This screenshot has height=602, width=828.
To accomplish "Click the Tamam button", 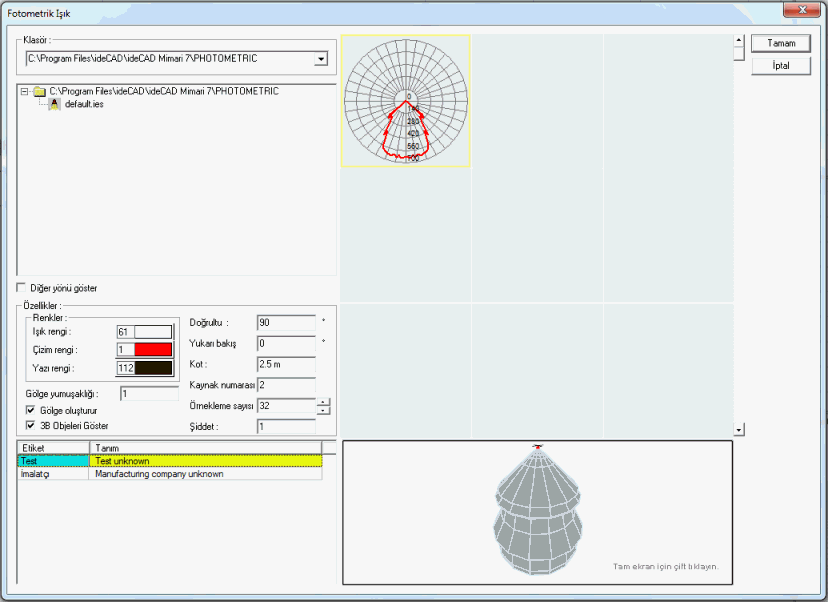I will click(780, 43).
